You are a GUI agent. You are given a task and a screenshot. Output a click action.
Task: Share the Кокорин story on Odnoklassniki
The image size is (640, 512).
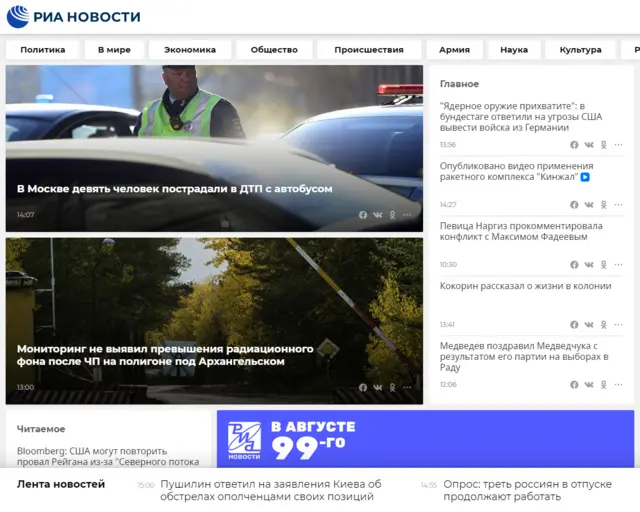[604, 325]
